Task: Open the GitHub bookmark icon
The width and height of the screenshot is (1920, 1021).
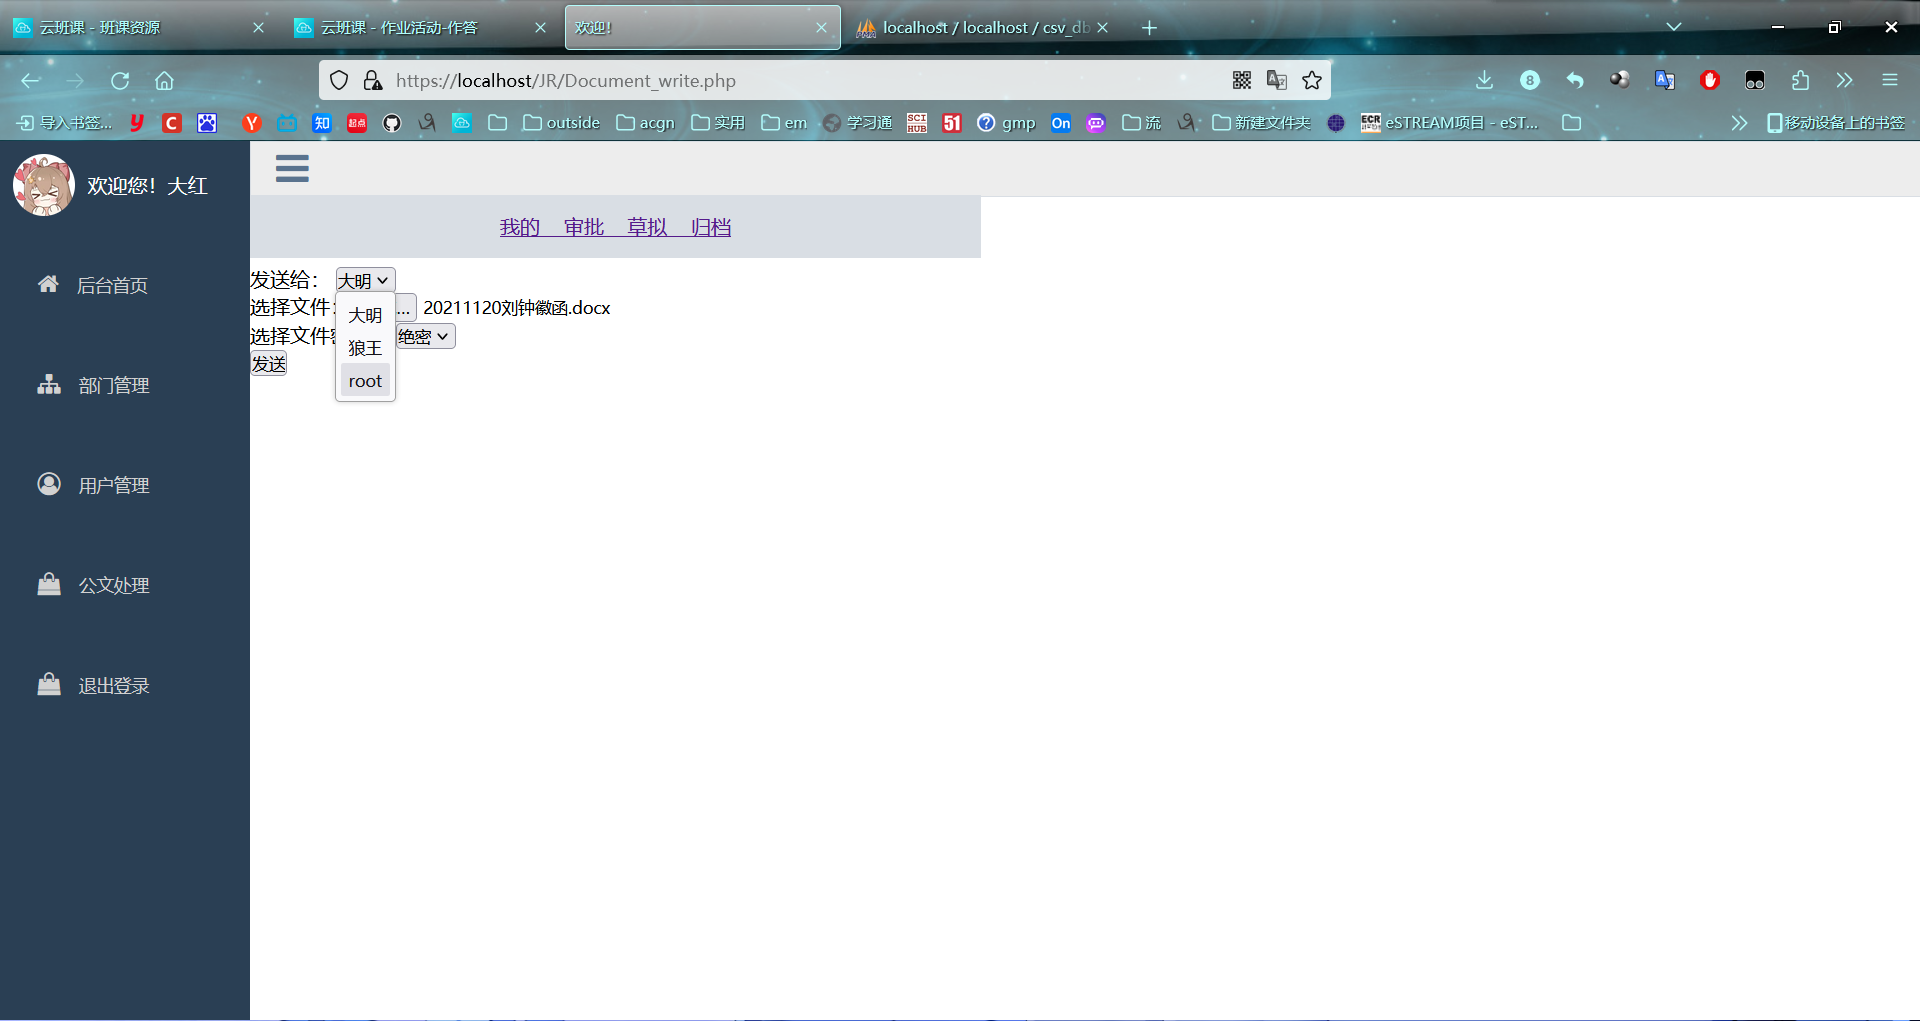Action: coord(392,123)
